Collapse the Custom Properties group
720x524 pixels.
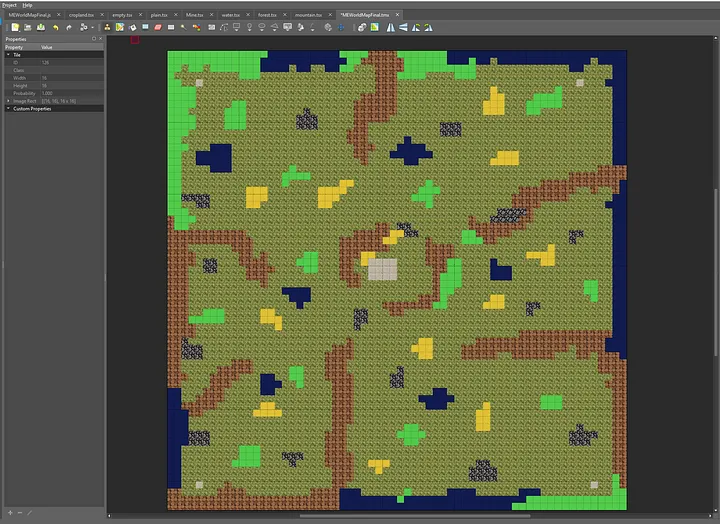(8, 108)
